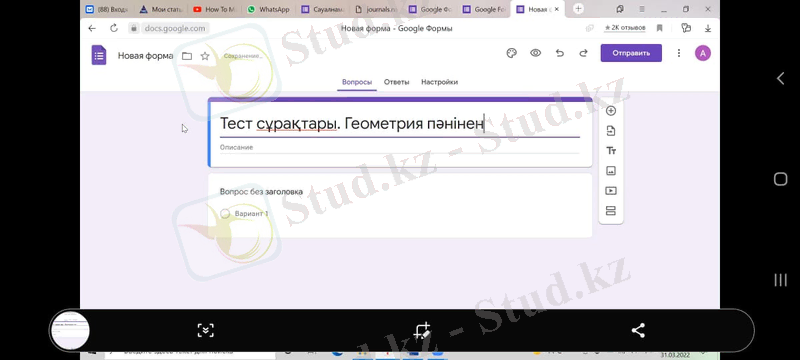Viewport: 800px width, 360px height.
Task: Star the form Новая форма
Action: (x=205, y=56)
